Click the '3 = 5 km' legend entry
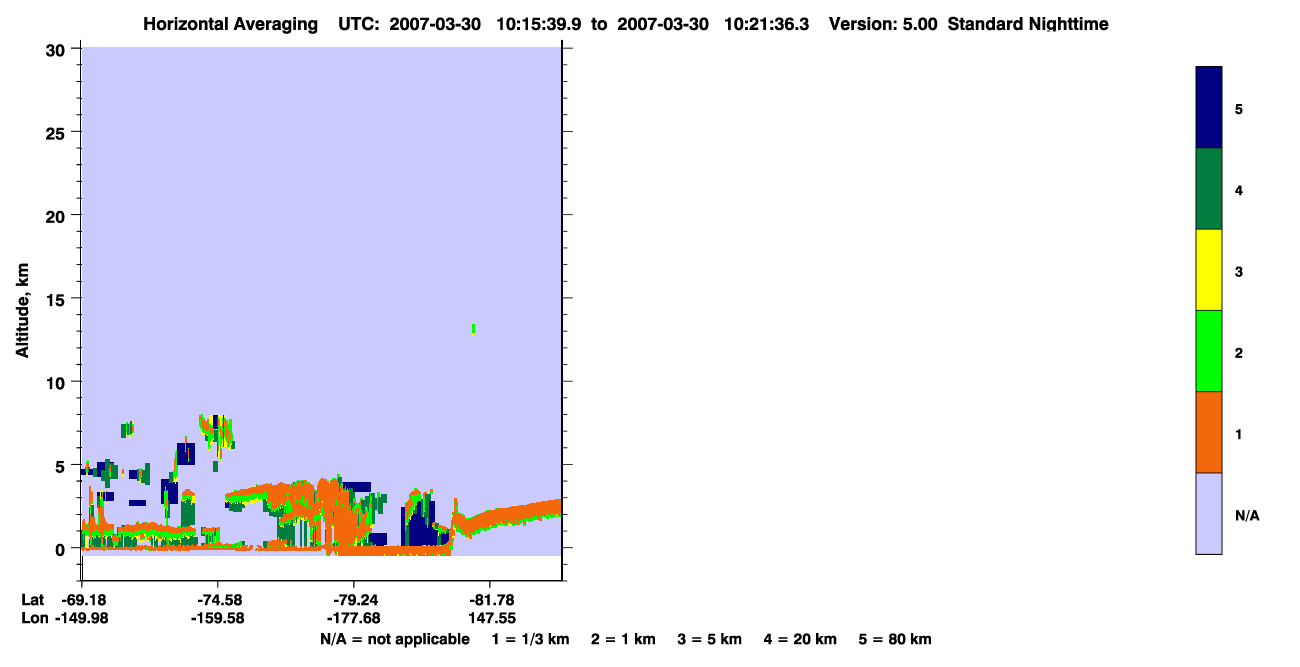Screen dimensions: 1300x667 (710, 639)
